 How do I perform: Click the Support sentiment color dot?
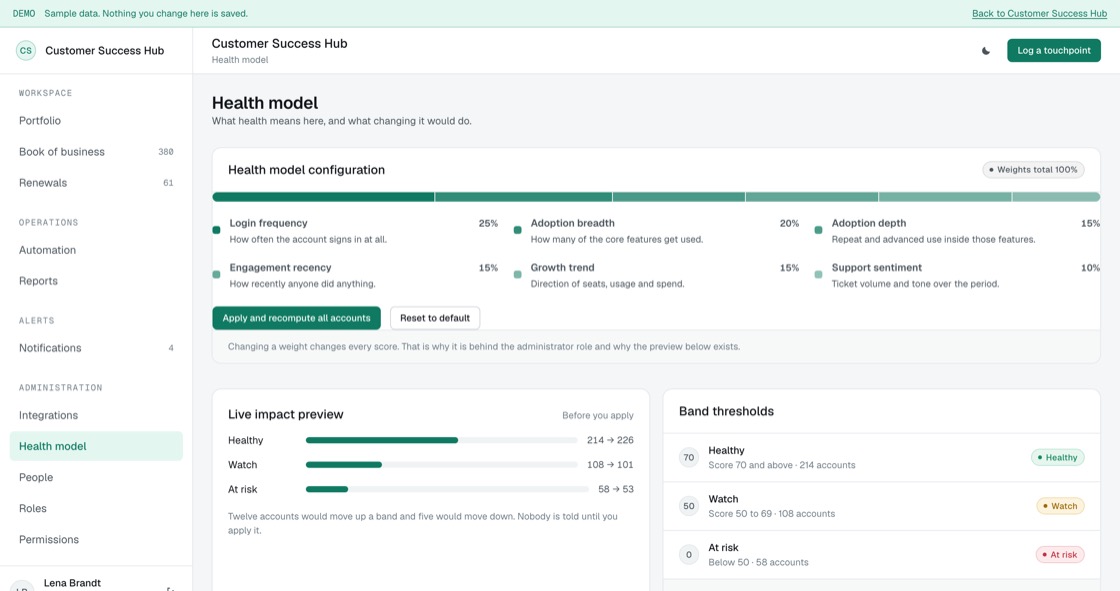(819, 274)
